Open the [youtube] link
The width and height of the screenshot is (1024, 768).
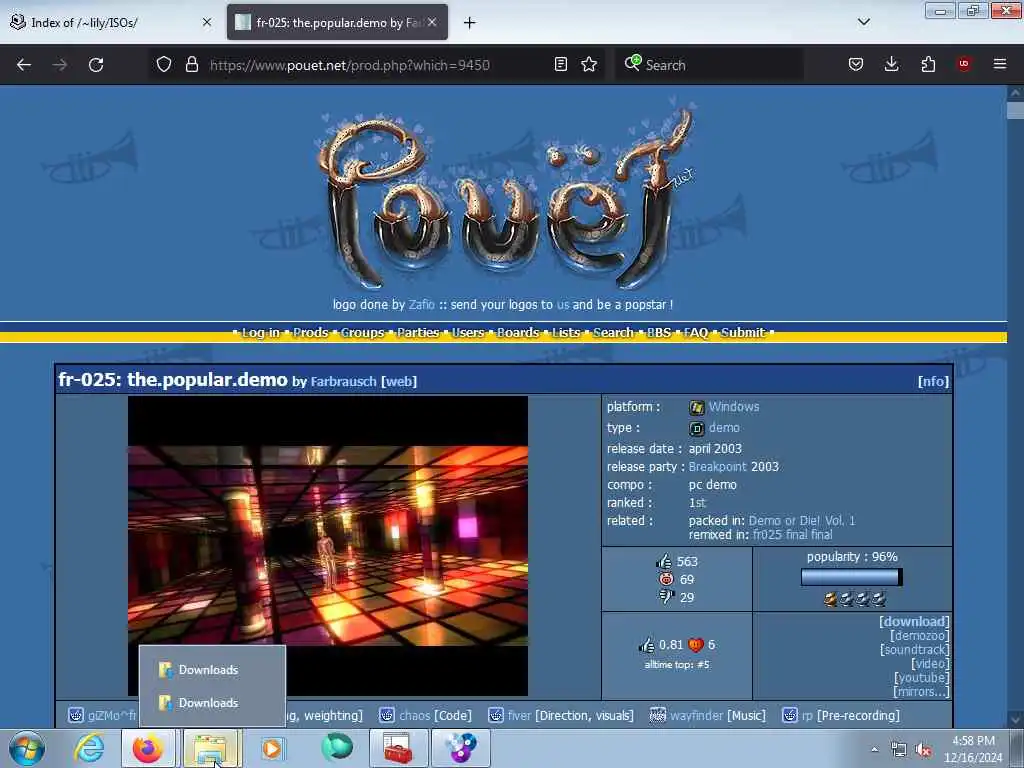pyautogui.click(x=922, y=678)
